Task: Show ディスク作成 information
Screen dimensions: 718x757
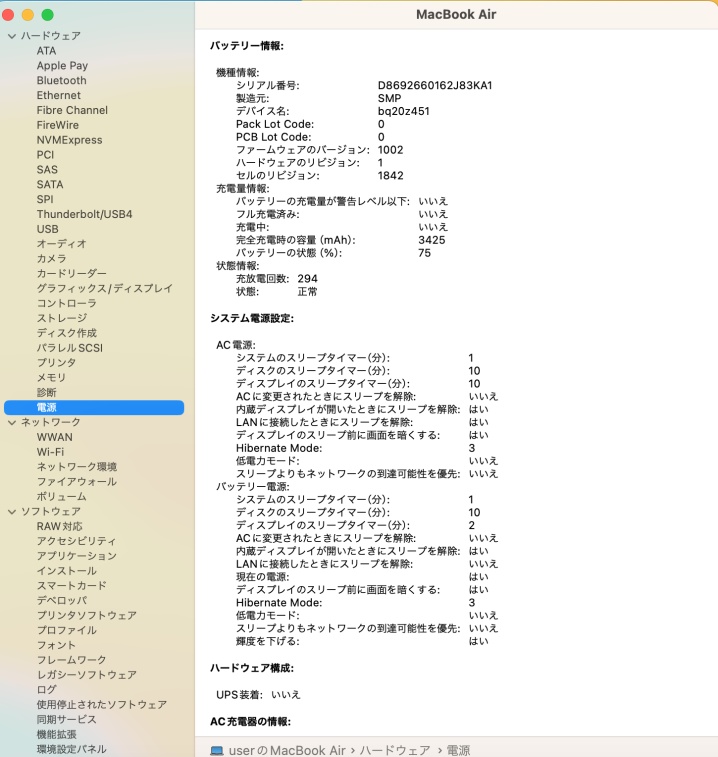Action: tap(67, 333)
